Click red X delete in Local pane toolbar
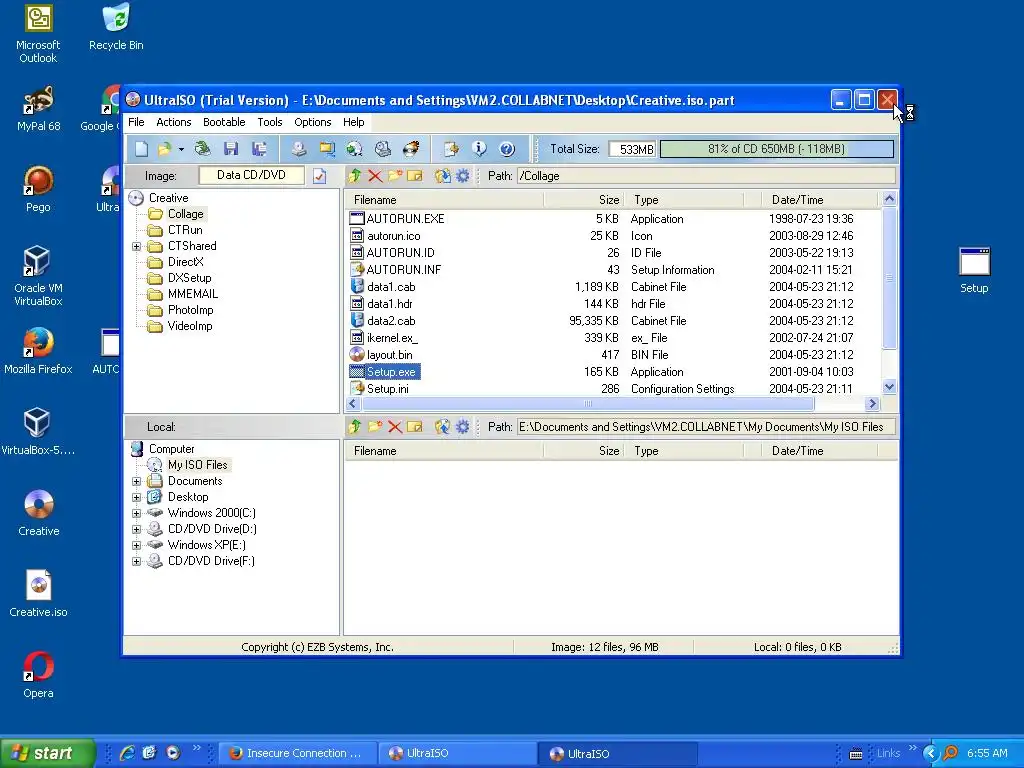1024x768 pixels. pyautogui.click(x=394, y=426)
